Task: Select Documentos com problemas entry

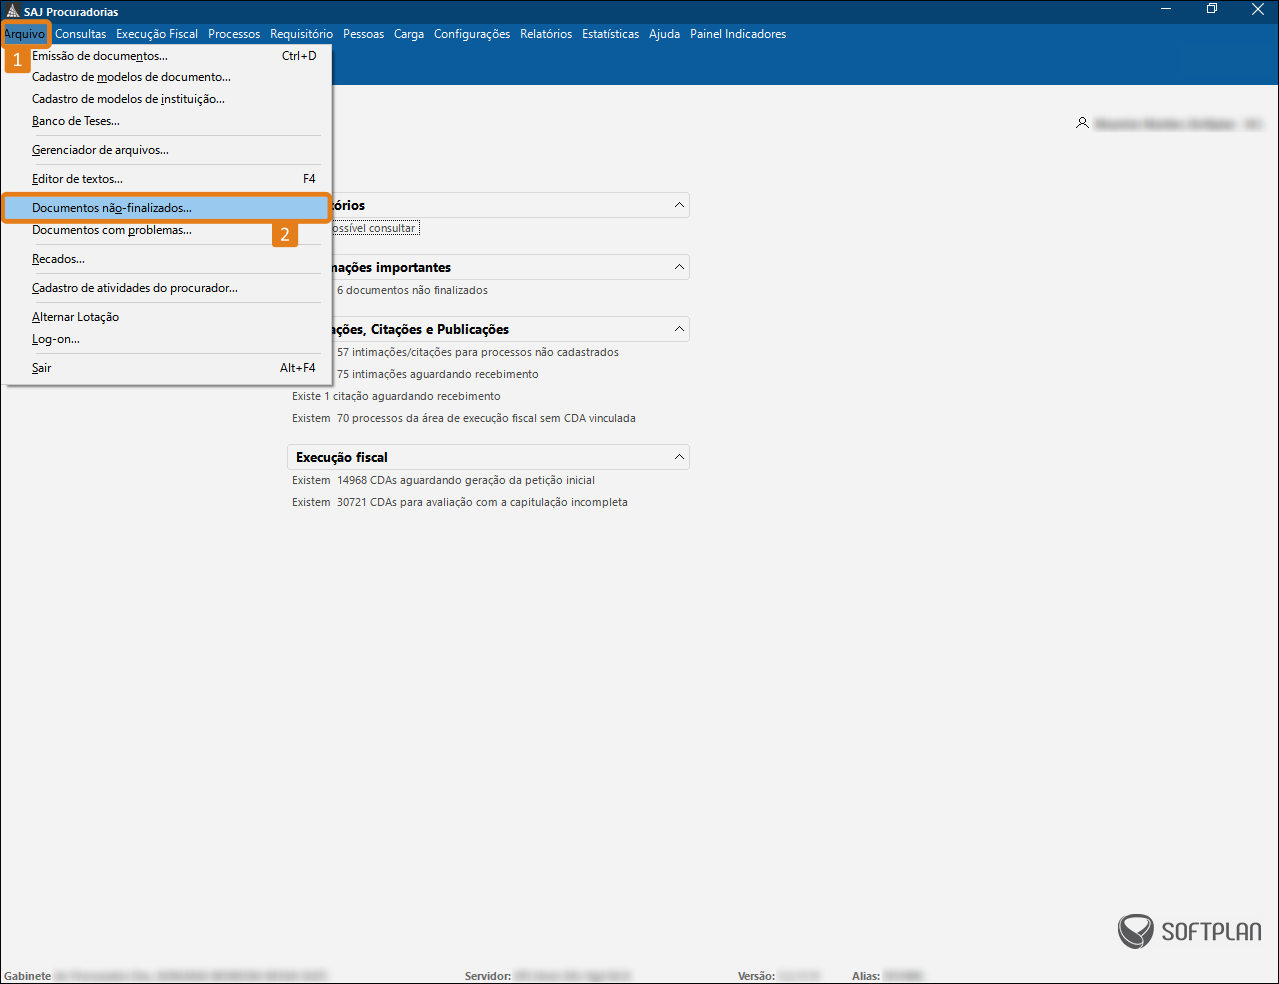Action: (x=112, y=230)
